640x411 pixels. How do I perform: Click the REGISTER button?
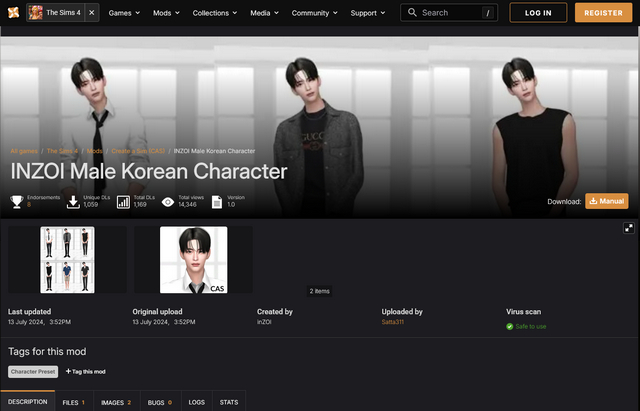click(603, 13)
